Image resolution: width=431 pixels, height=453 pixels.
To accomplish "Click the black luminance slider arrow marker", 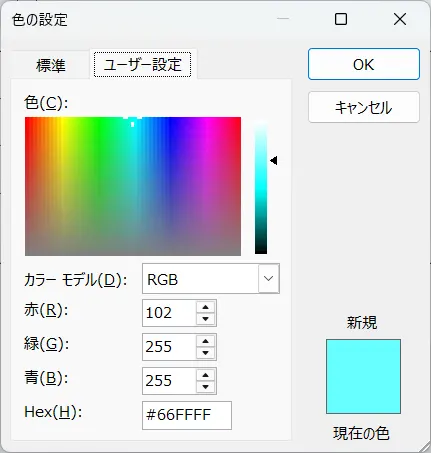I will pyautogui.click(x=274, y=161).
